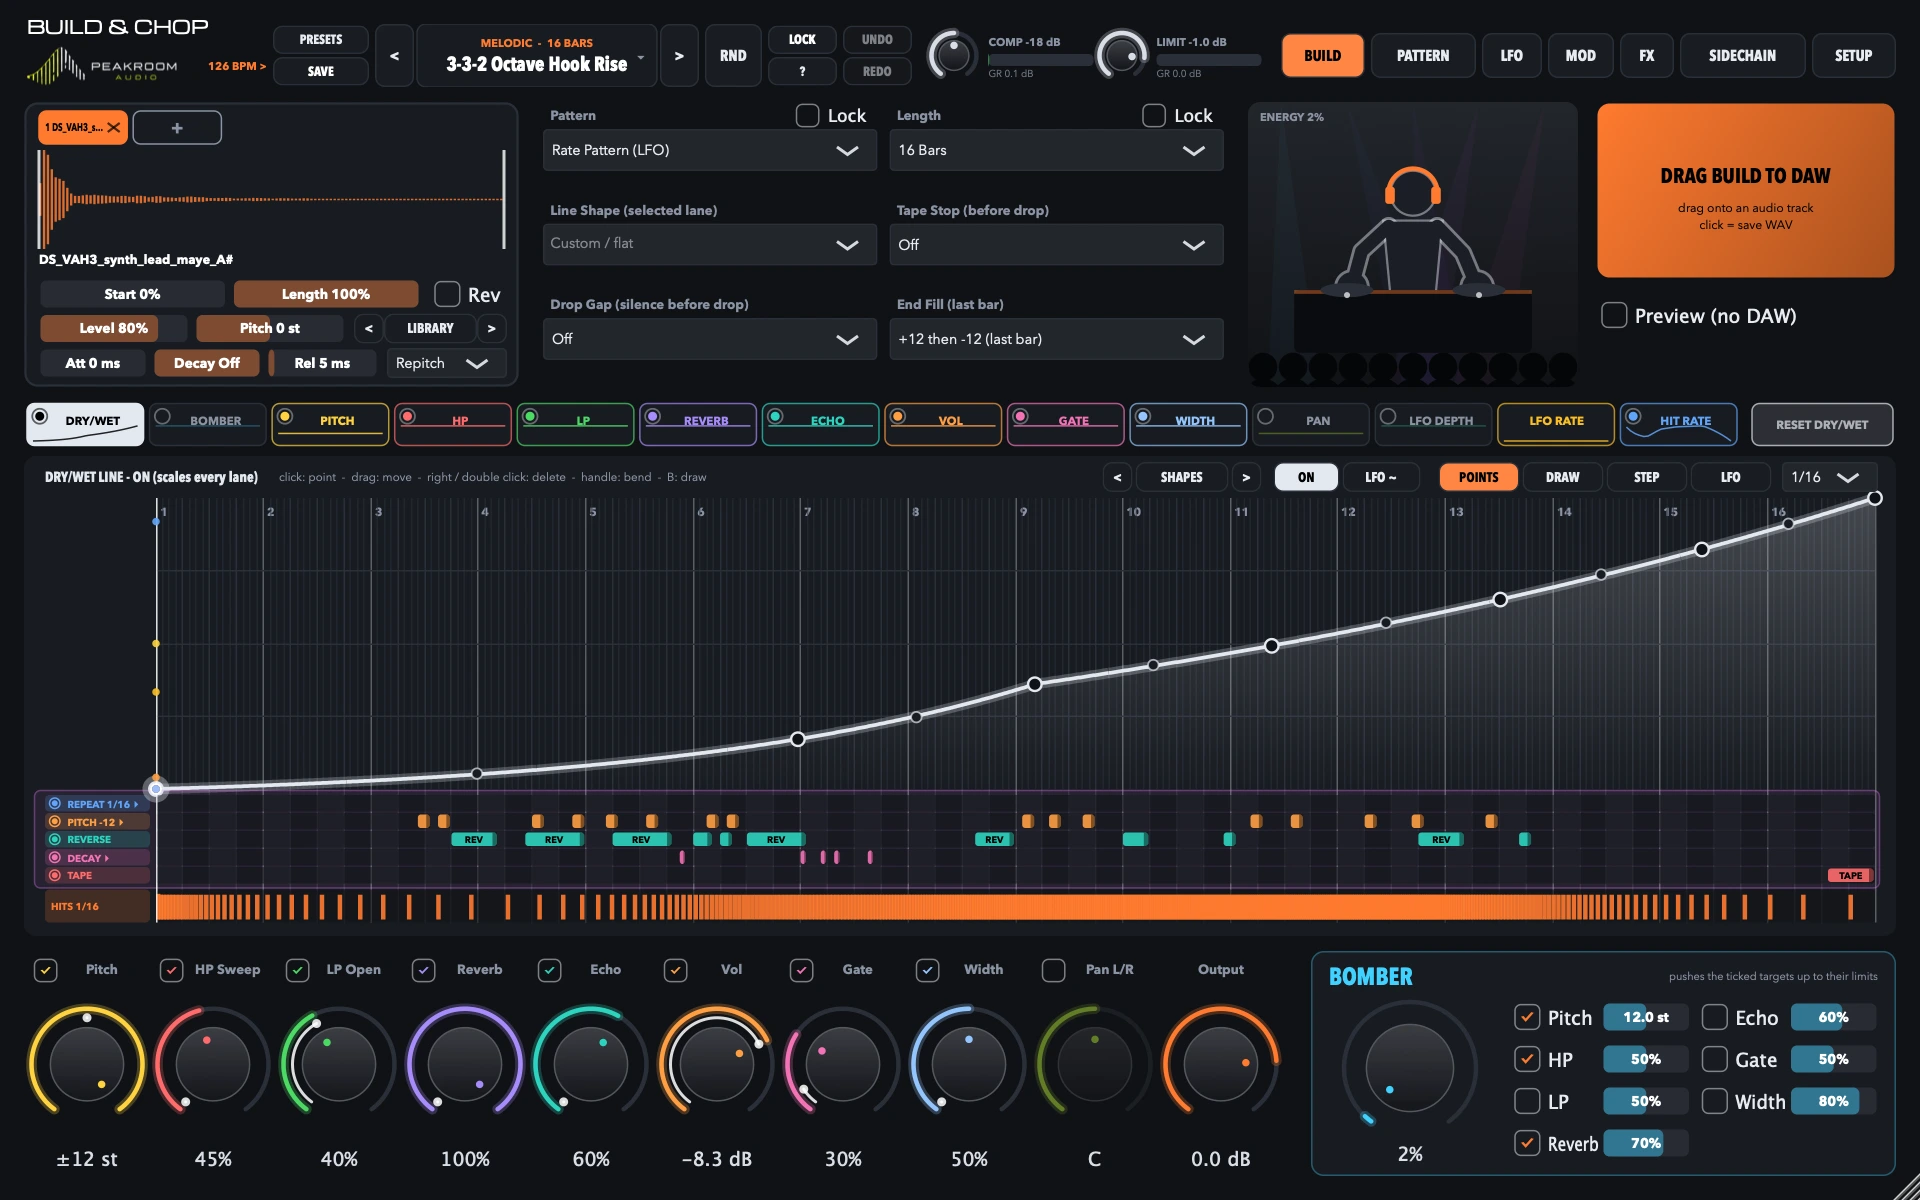
Task: Click the LIMIT knob
Action: click(x=1121, y=55)
